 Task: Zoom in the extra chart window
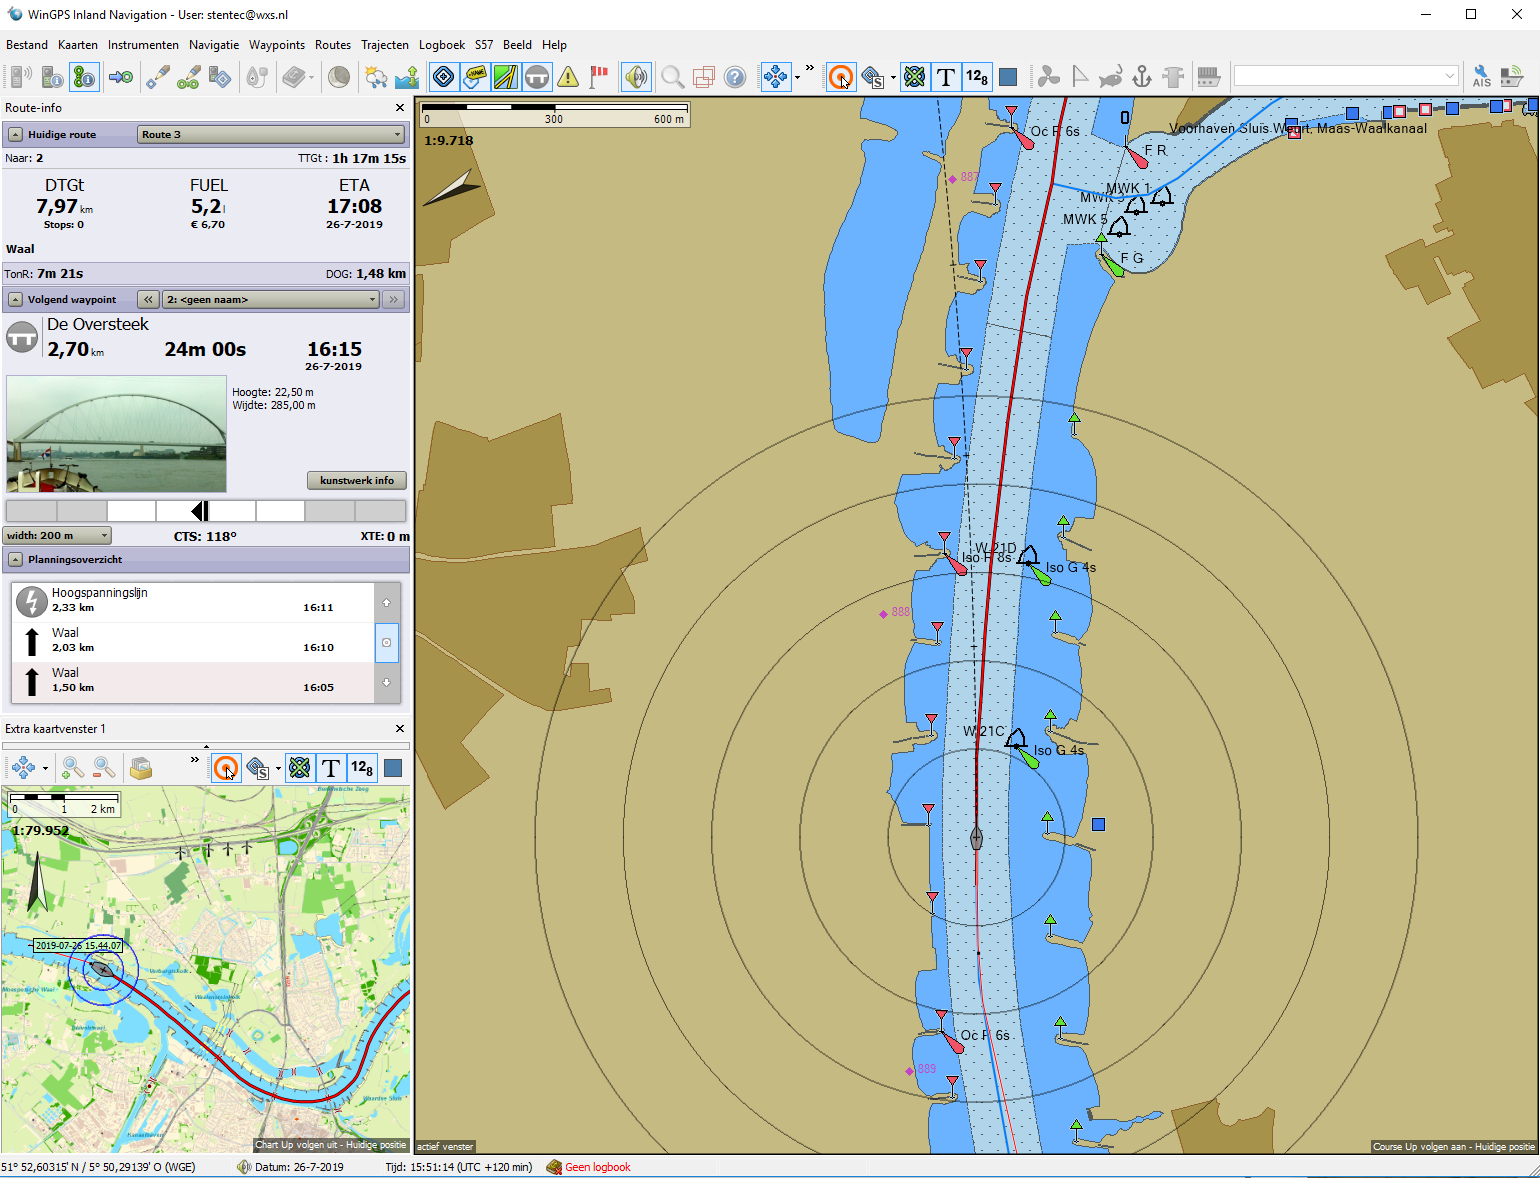tap(73, 768)
